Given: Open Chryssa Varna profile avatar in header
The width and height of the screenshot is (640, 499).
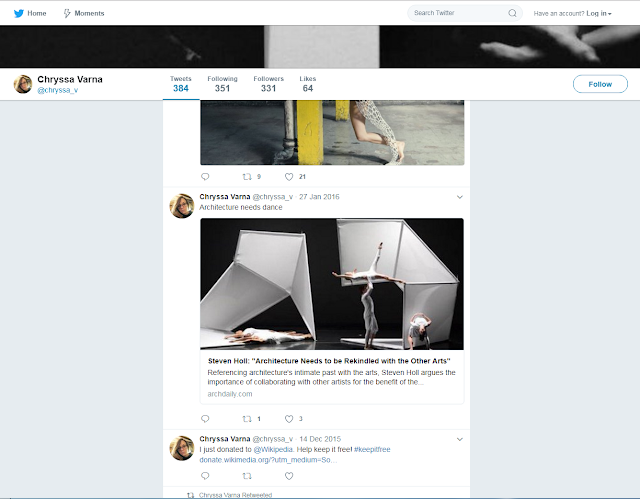Looking at the screenshot, I should (x=23, y=84).
